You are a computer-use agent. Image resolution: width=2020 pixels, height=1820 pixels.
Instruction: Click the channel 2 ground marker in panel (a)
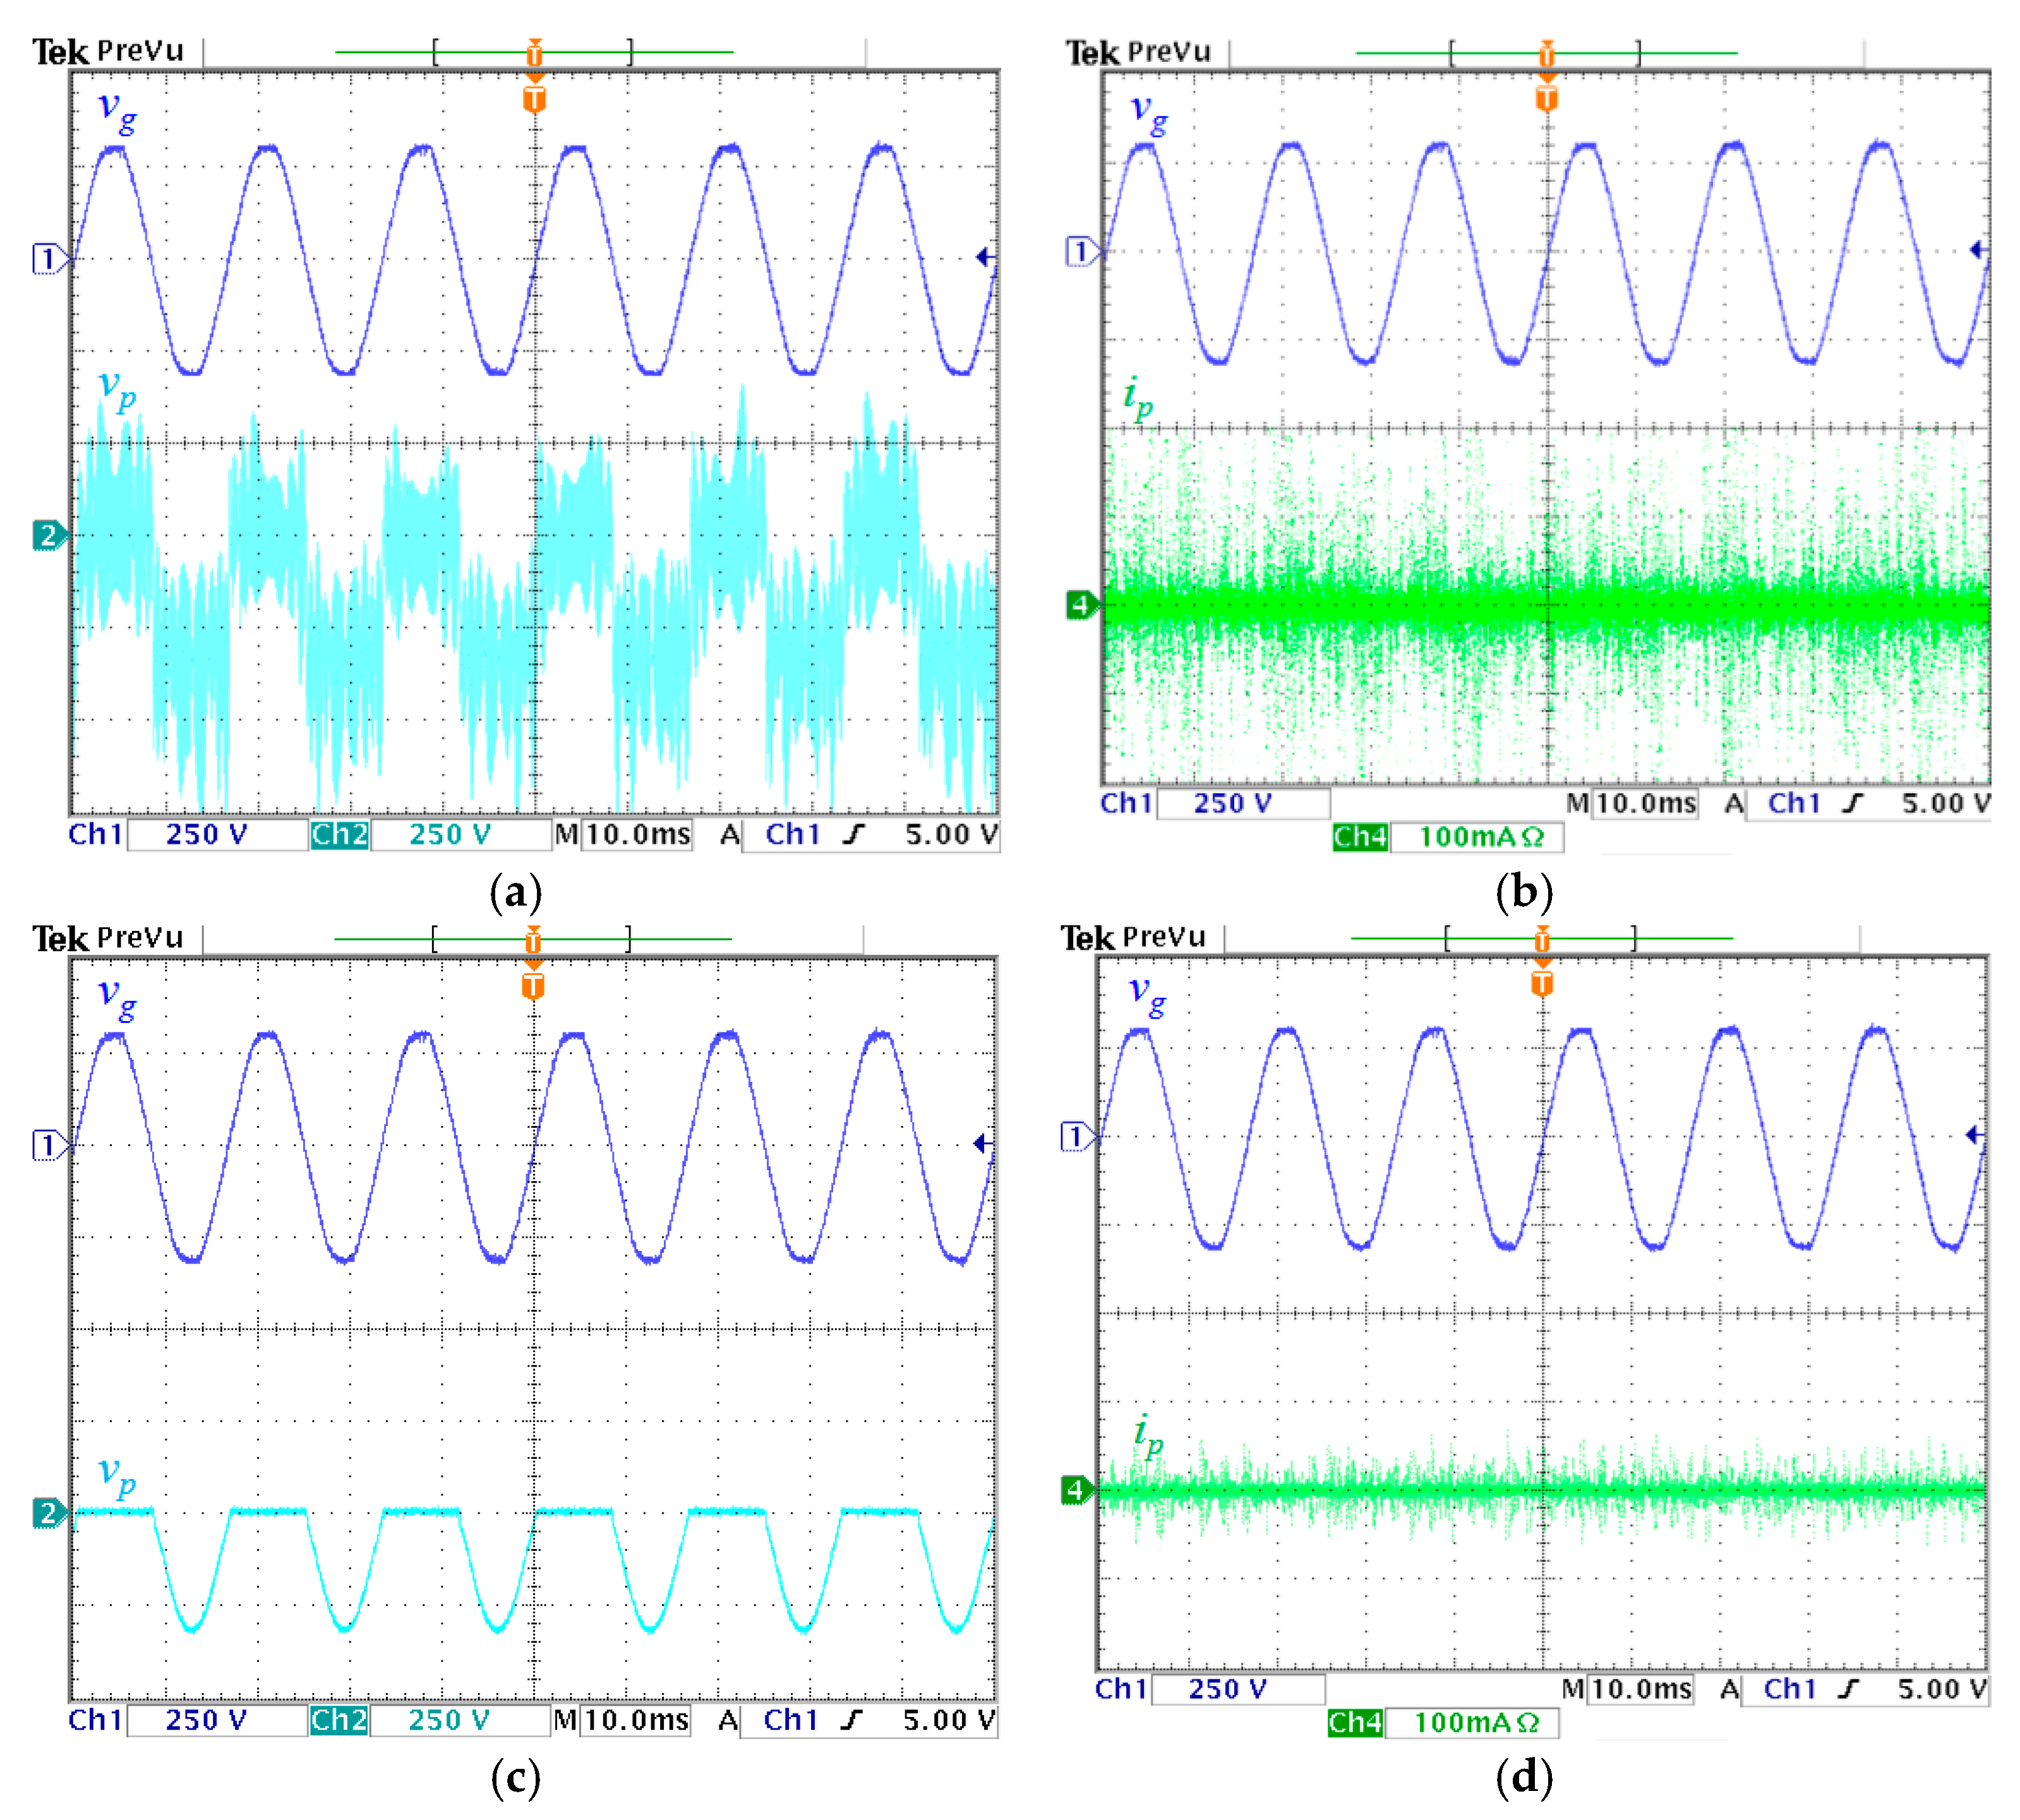coord(47,535)
